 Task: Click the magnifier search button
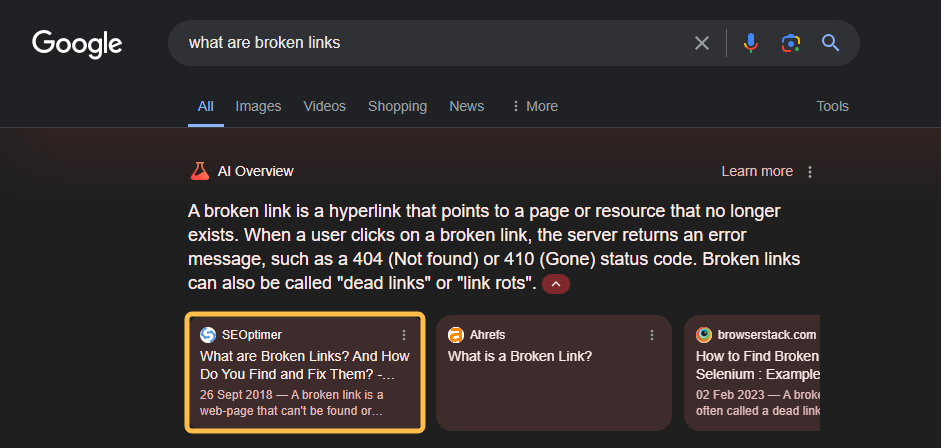[x=830, y=43]
